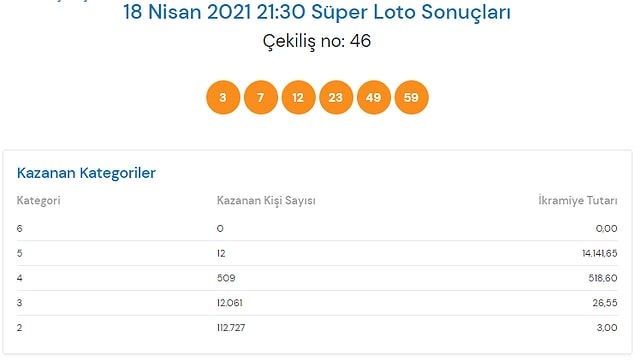Image resolution: width=635 pixels, height=360 pixels.
Task: Click the orange ball numbered 59
Action: pyautogui.click(x=411, y=98)
